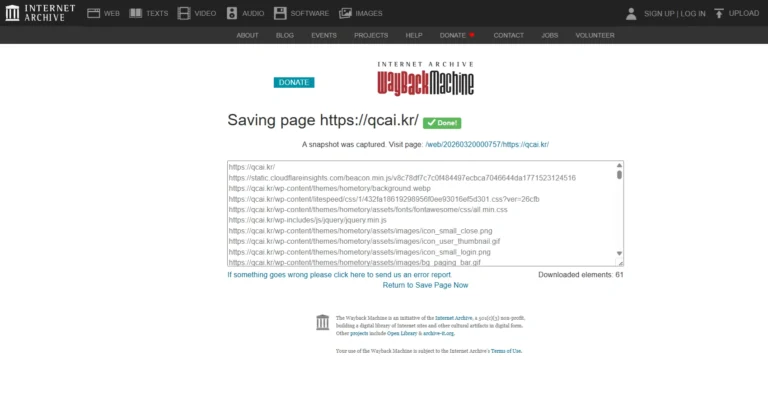Image resolution: width=768 pixels, height=393 pixels.
Task: Open the Web section icon
Action: (93, 13)
